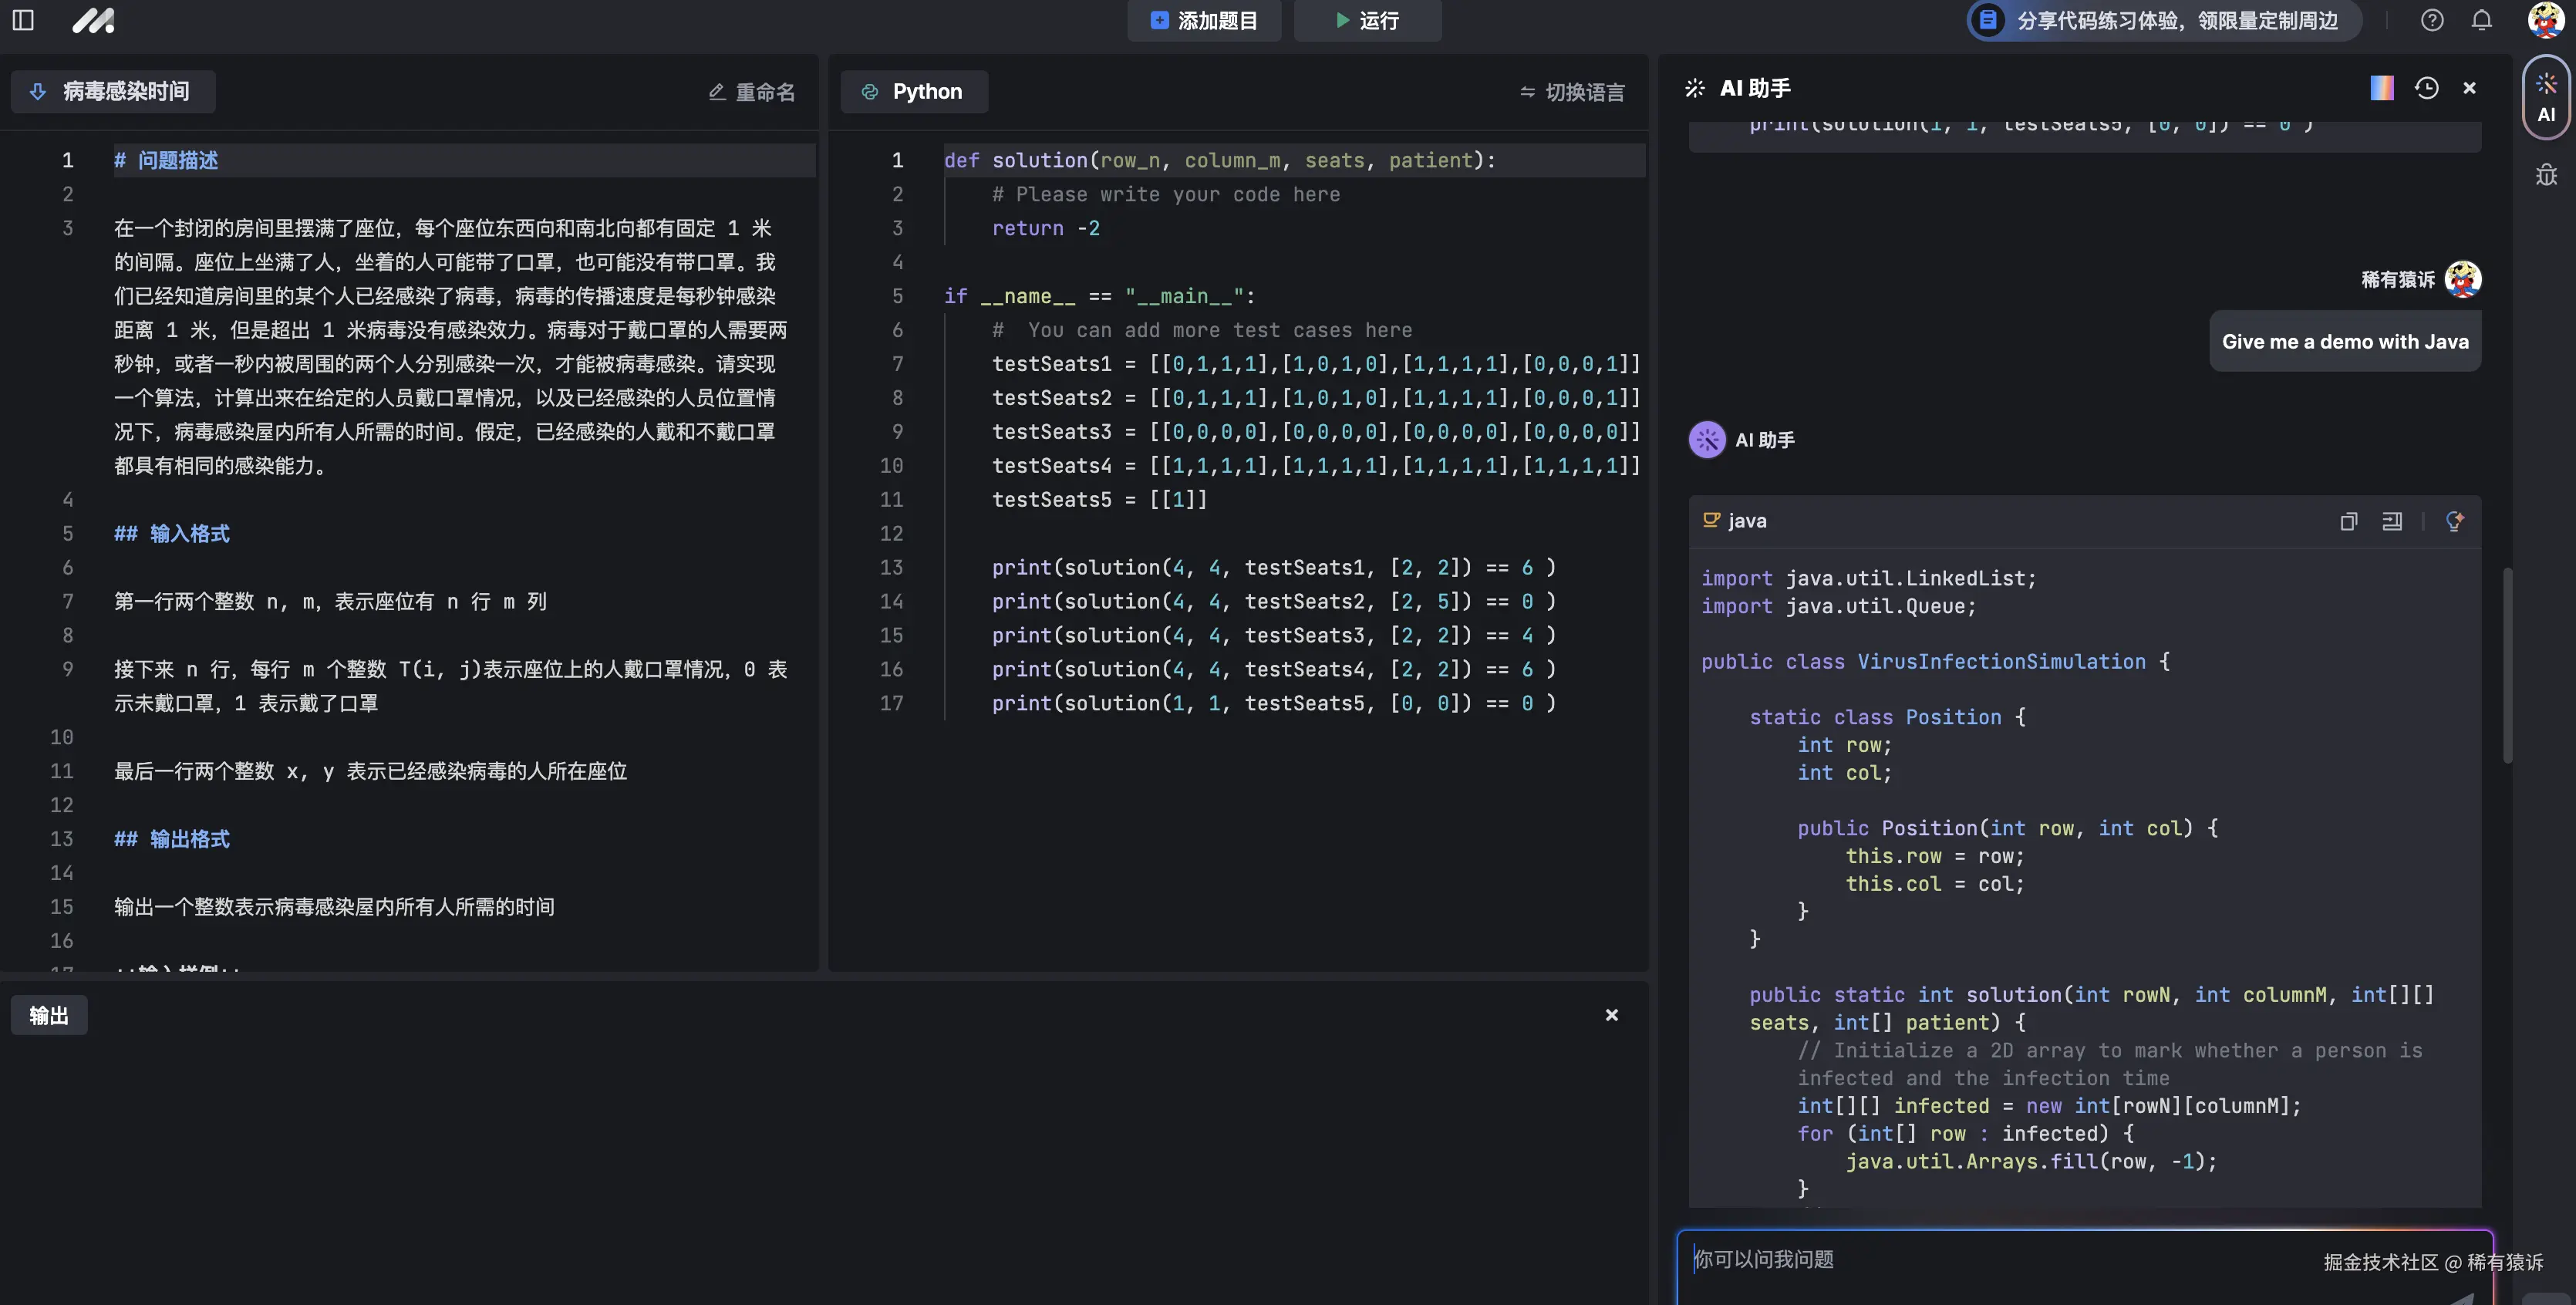Screen dimensions: 2576x1305
Task: Click the 添加题目 button
Action: point(1203,20)
